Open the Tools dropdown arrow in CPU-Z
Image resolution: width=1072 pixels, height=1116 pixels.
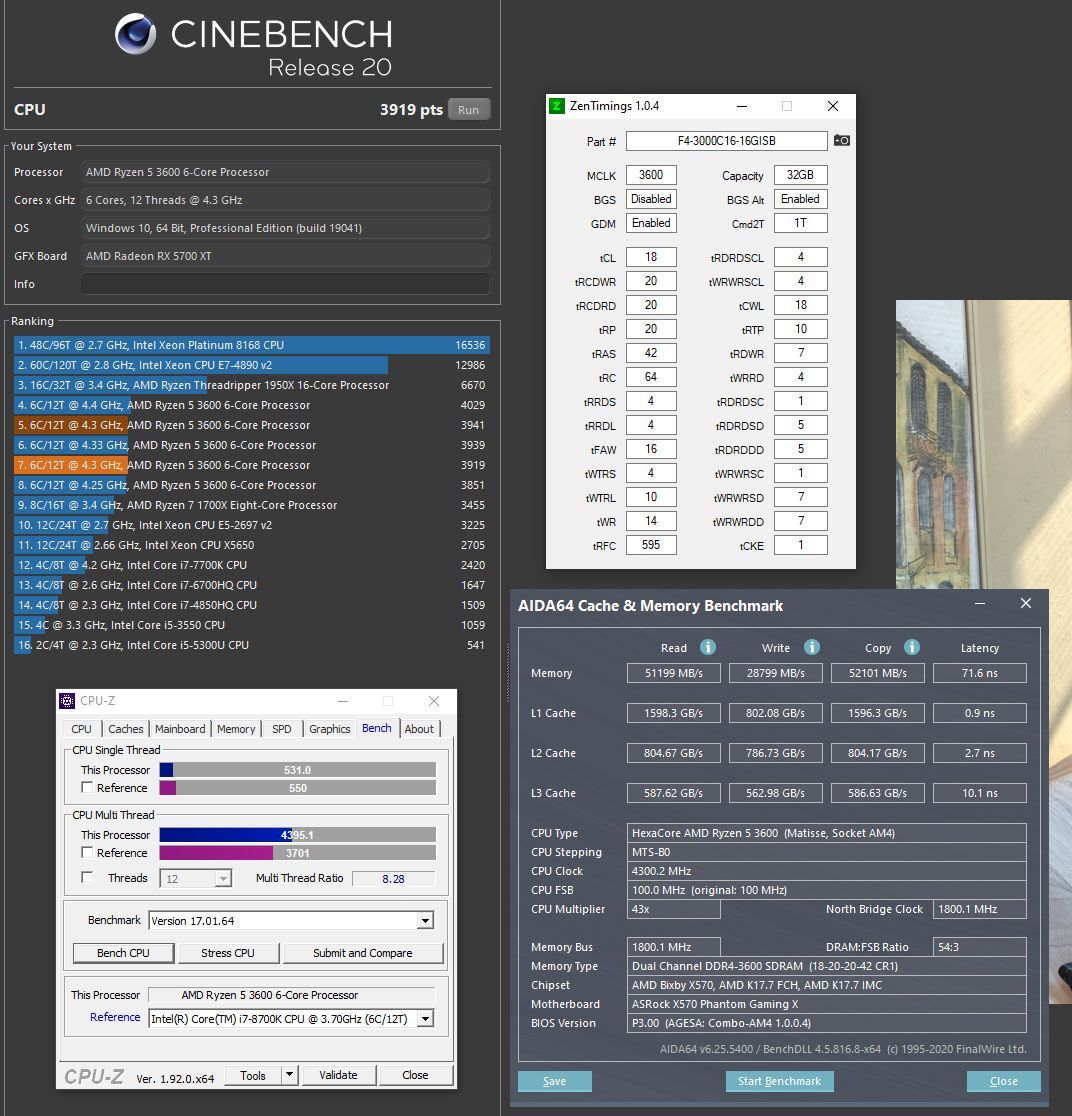tap(289, 1075)
